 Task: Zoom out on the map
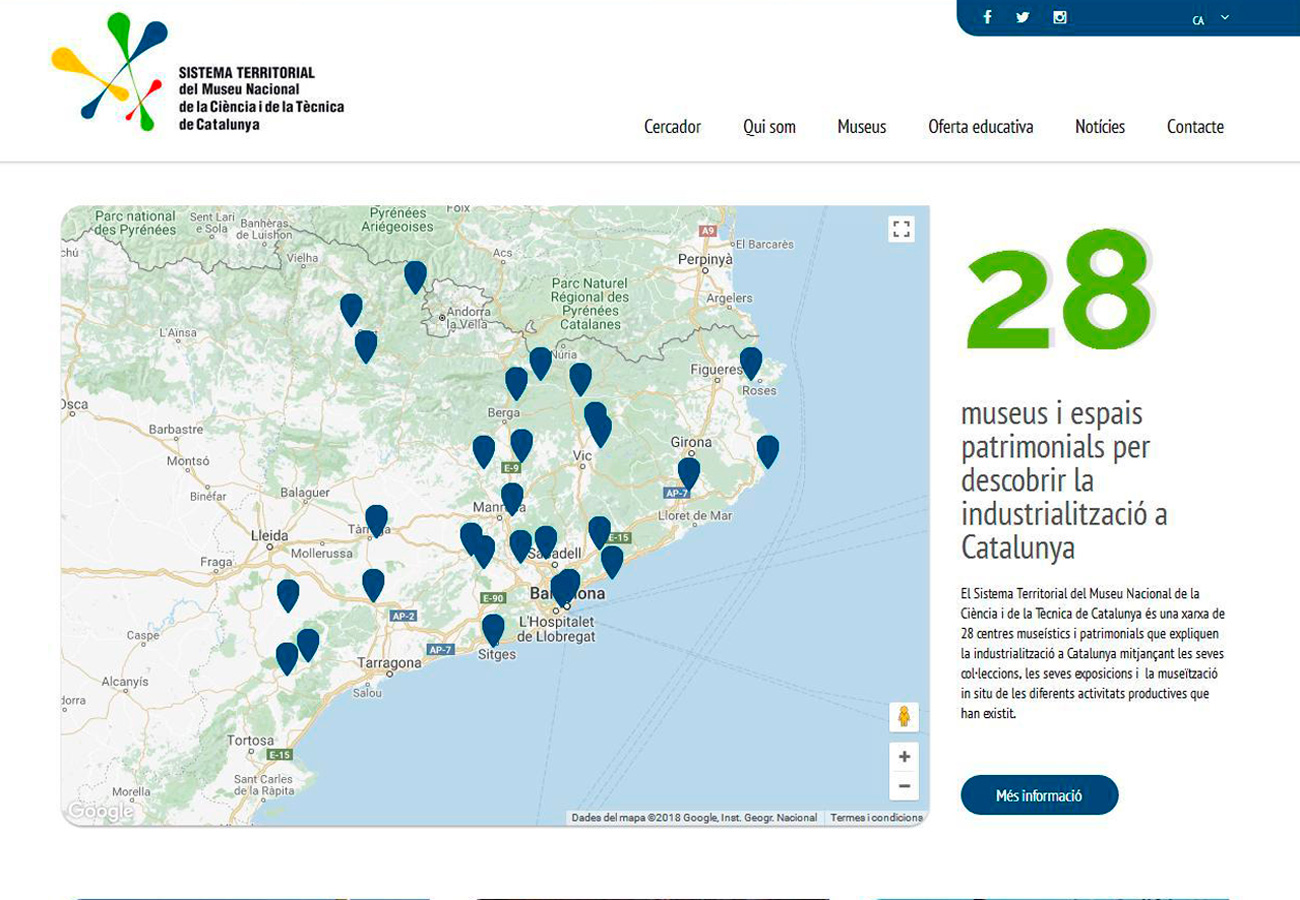coord(903,787)
